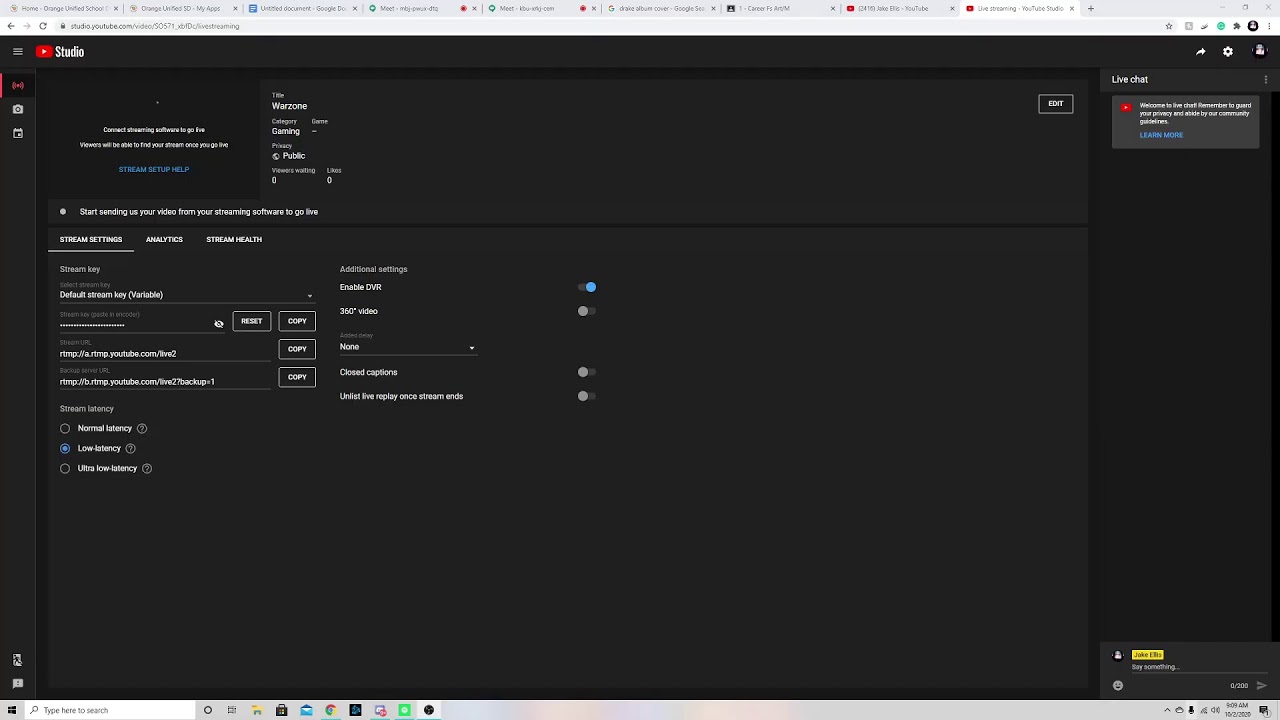Show hidden system tray icons chevron
This screenshot has width=1280, height=720.
pos(1167,710)
